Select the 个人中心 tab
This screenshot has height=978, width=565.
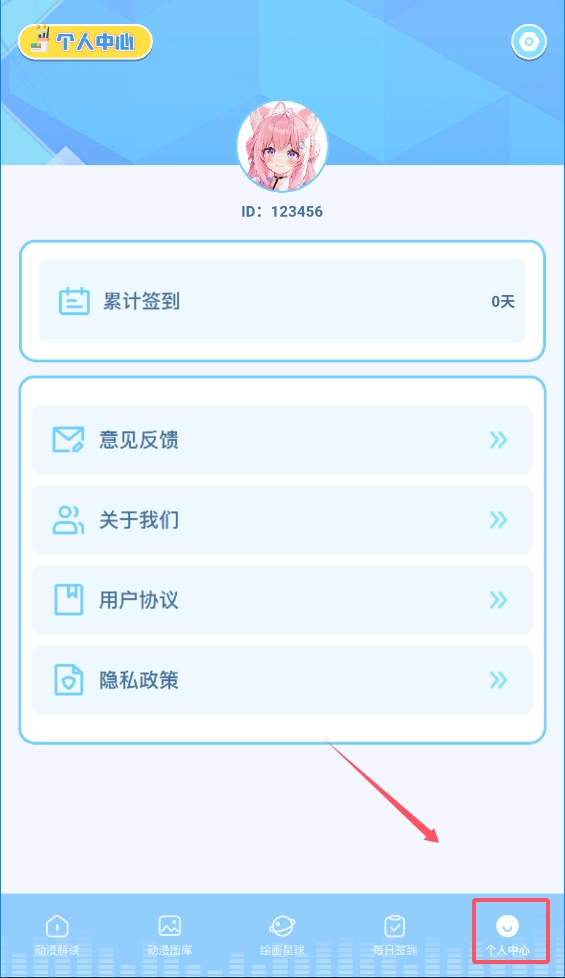(x=508, y=935)
